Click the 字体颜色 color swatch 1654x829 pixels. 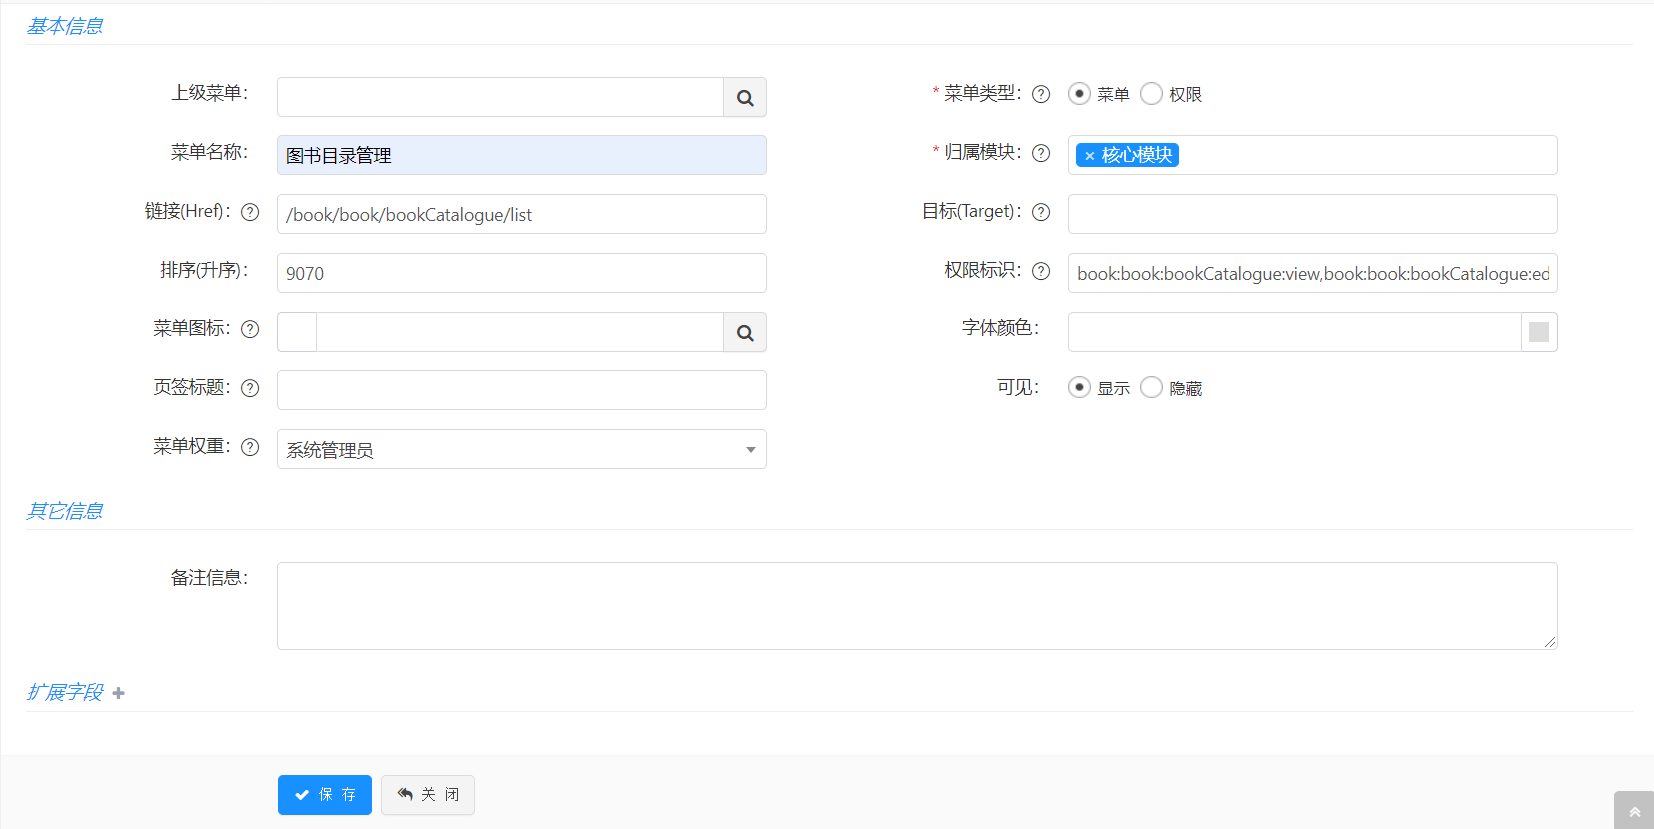point(1539,332)
